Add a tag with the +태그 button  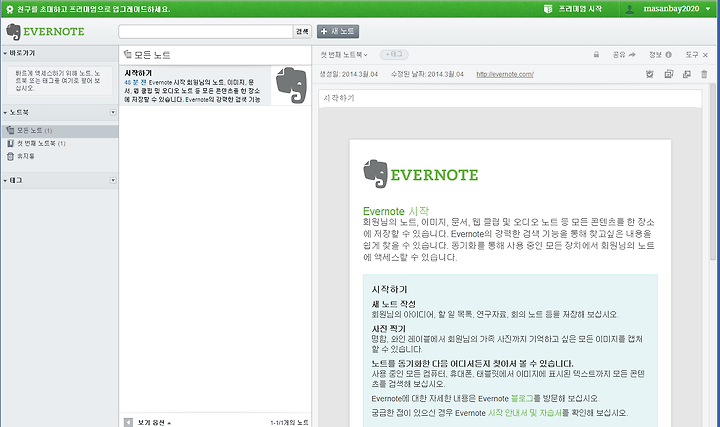pos(394,55)
